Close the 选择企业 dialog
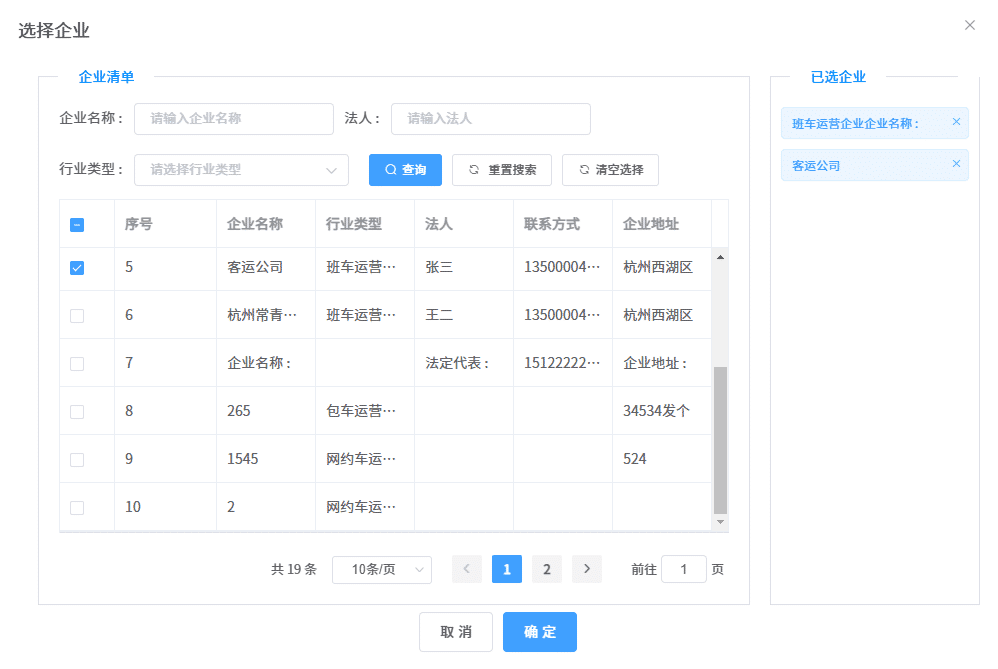998x669 pixels. click(969, 25)
